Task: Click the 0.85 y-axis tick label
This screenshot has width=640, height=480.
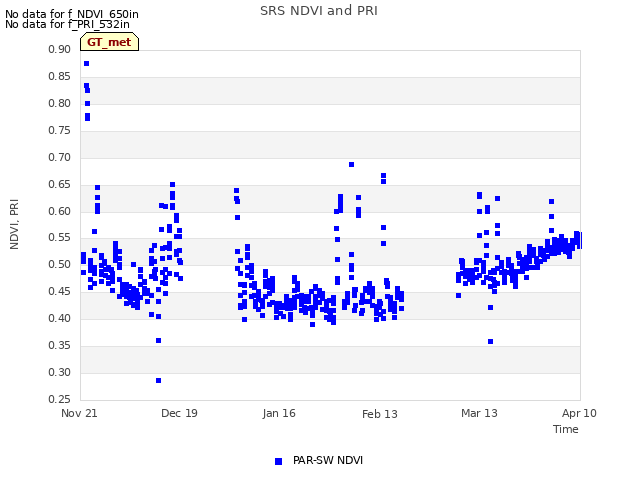Action: pyautogui.click(x=59, y=76)
